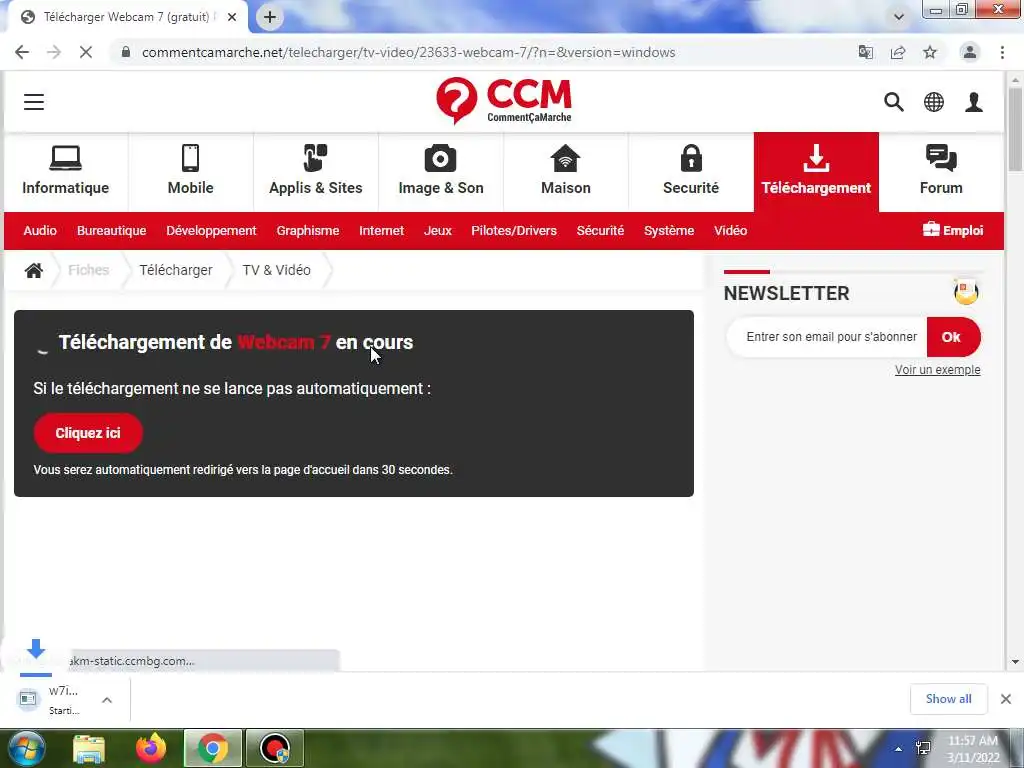Viewport: 1024px width, 768px height.
Task: Bookmark page with the star icon
Action: tap(930, 52)
